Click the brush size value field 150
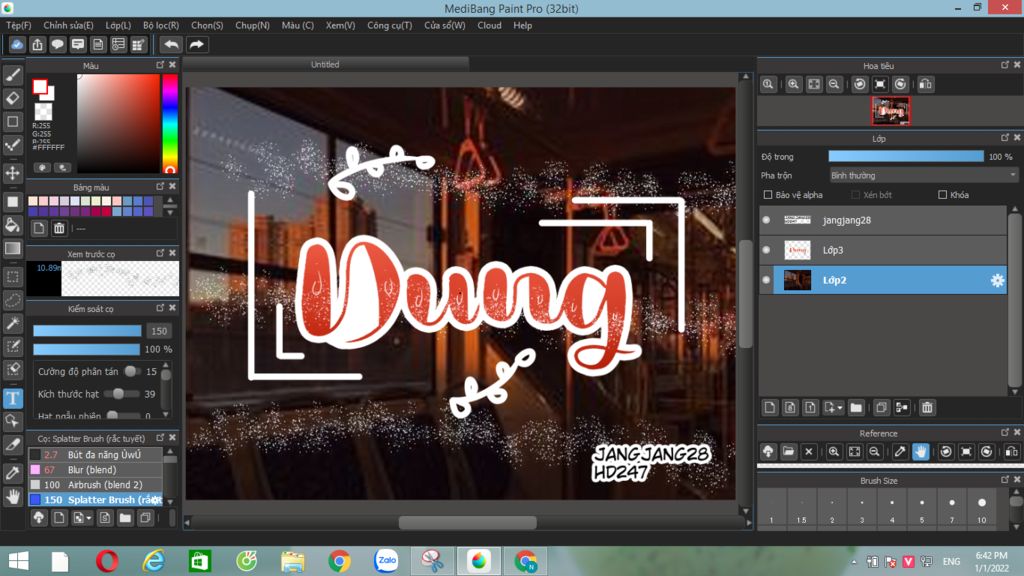Viewport: 1024px width, 576px height. click(159, 331)
